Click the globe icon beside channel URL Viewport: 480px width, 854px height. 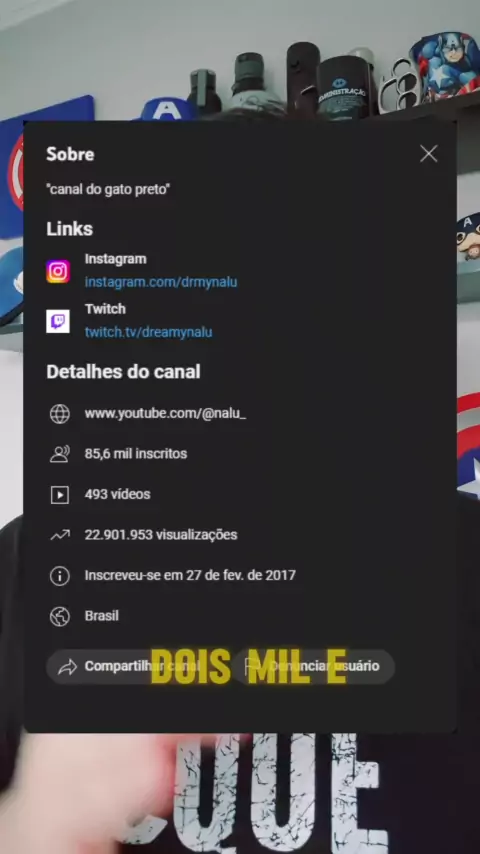tap(59, 414)
